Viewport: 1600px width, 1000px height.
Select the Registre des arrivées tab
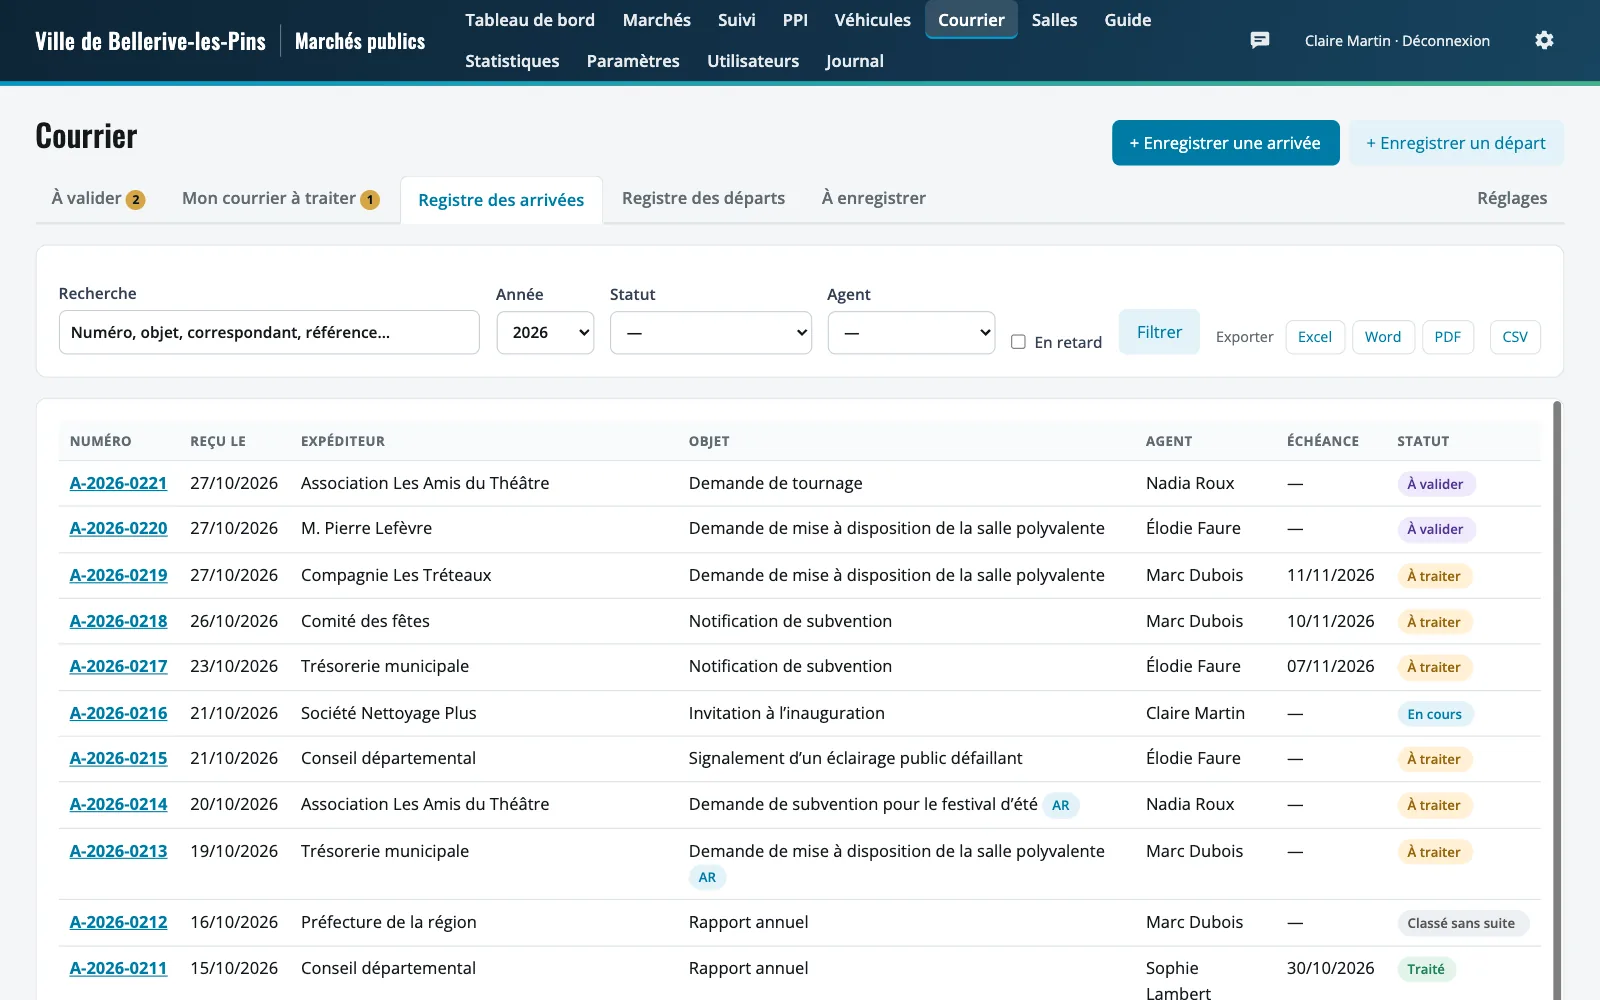pyautogui.click(x=501, y=200)
